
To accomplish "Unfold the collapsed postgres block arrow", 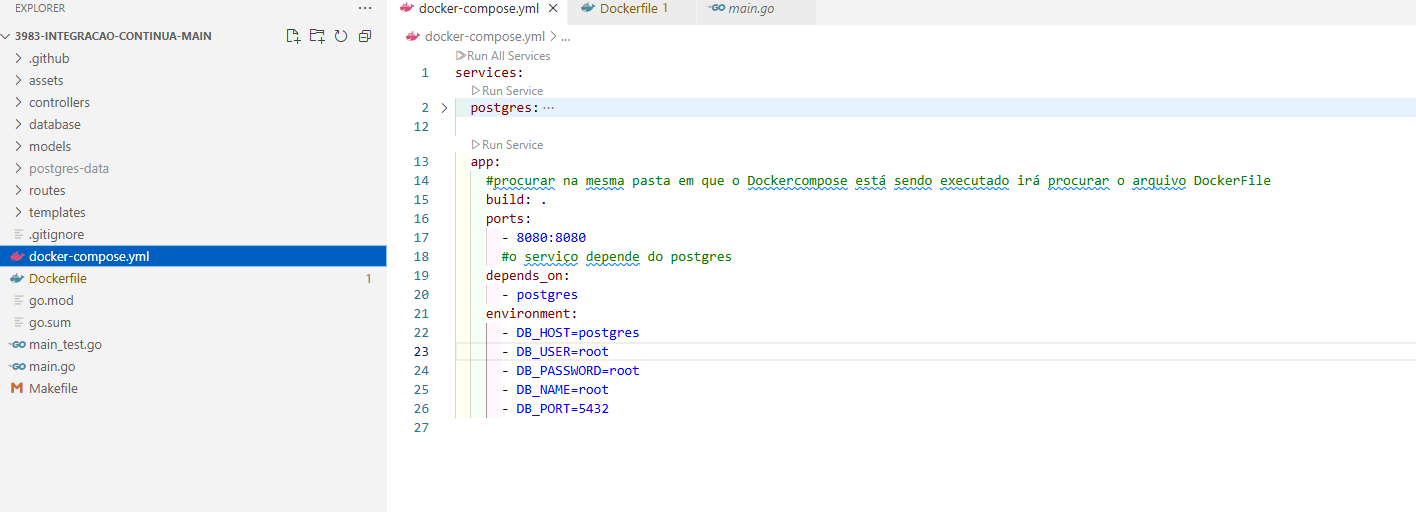I will [x=444, y=108].
